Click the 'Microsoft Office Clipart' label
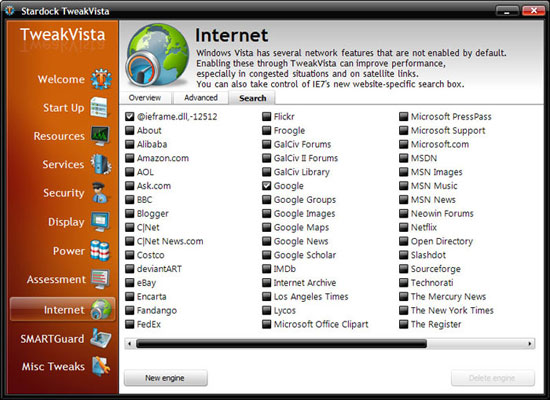The height and width of the screenshot is (400, 550). [x=321, y=324]
